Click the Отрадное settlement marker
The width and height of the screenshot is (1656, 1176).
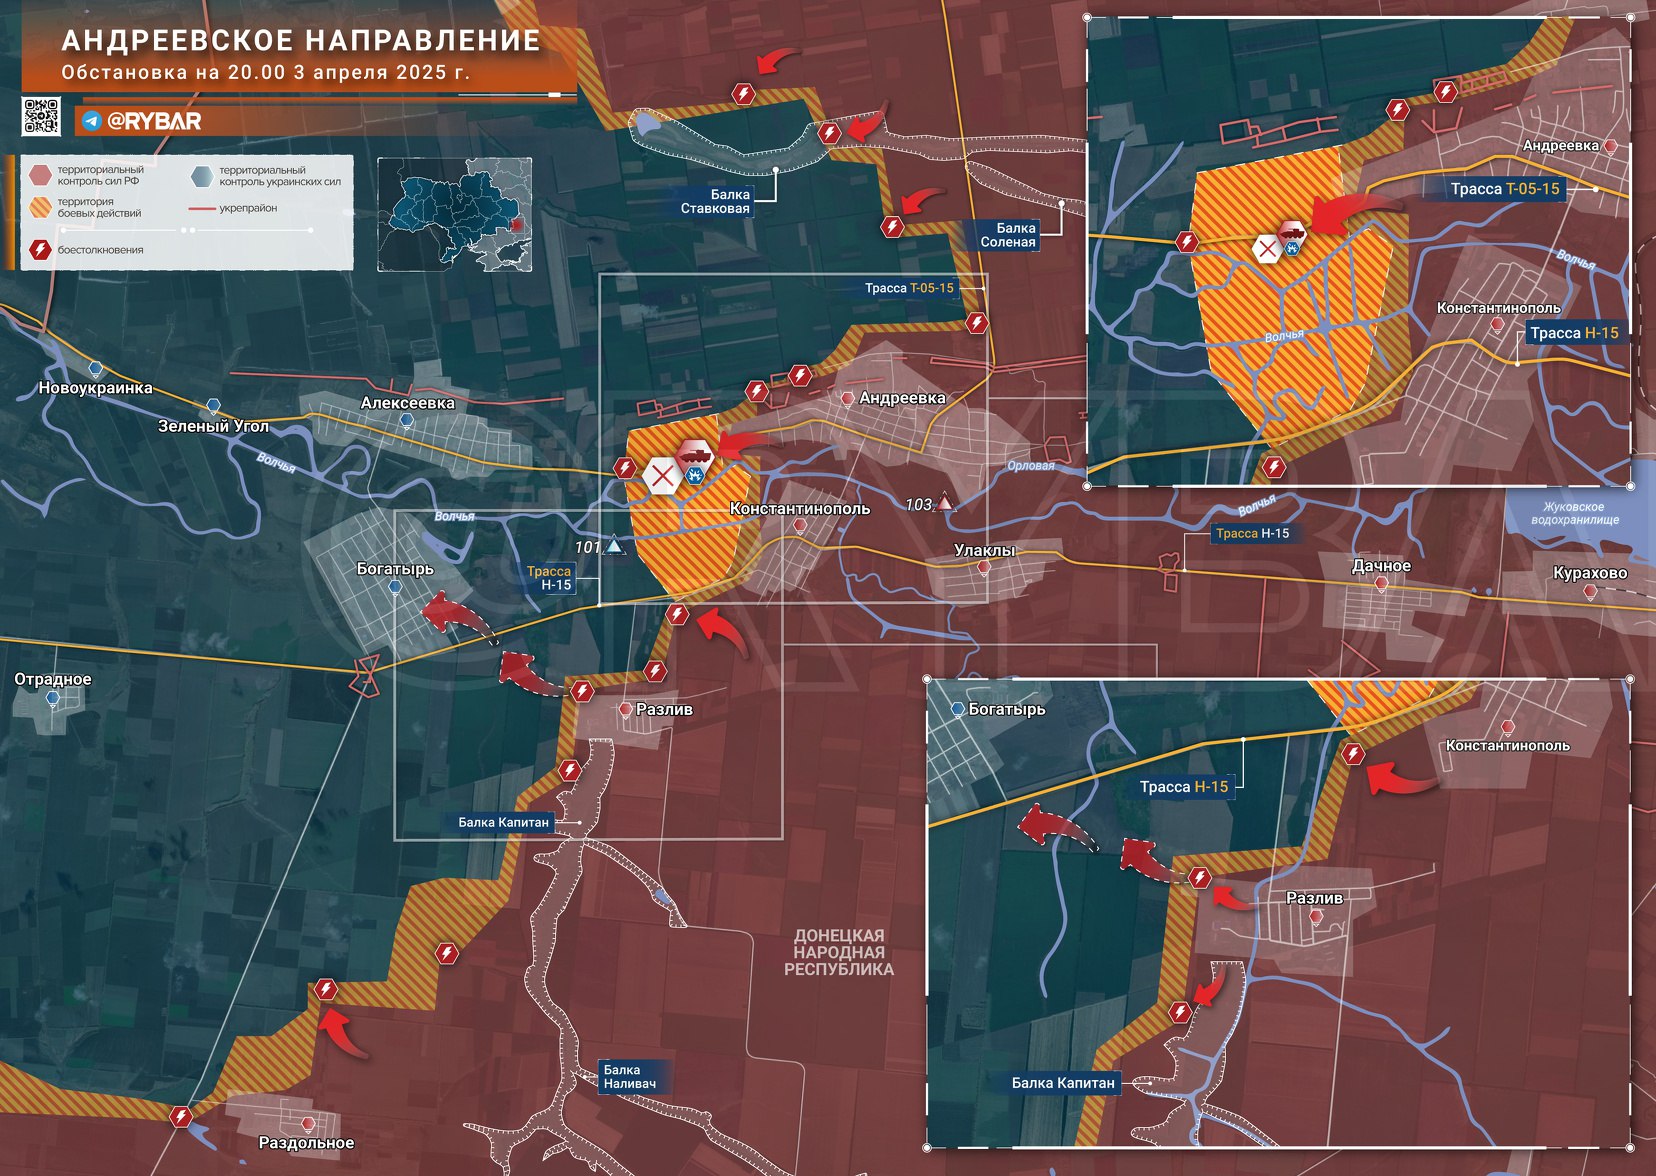52,697
